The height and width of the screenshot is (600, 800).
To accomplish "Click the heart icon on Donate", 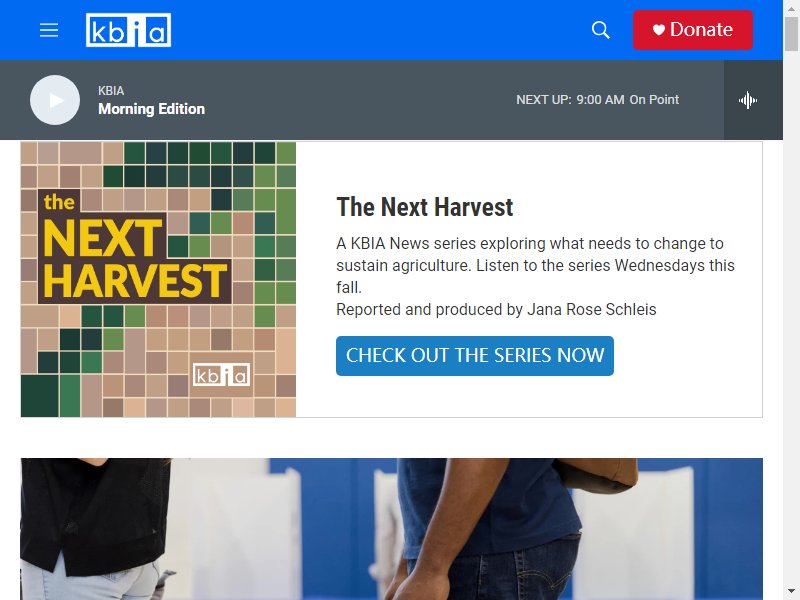I will pyautogui.click(x=659, y=30).
